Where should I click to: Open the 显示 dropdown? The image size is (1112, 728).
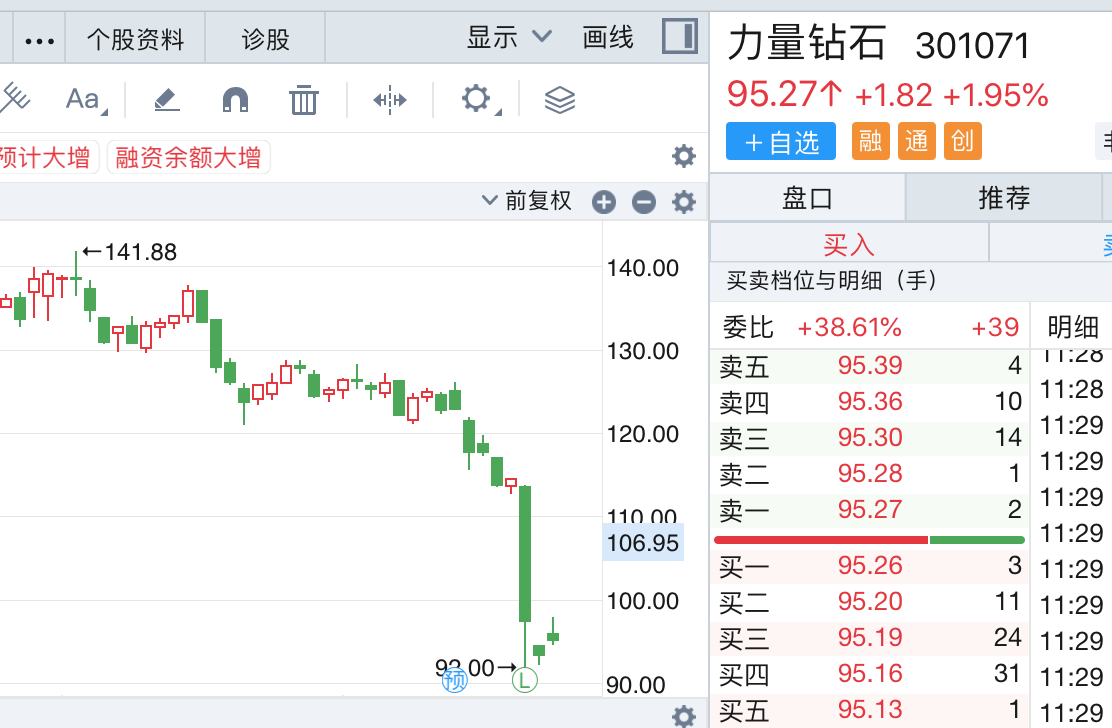pos(509,38)
